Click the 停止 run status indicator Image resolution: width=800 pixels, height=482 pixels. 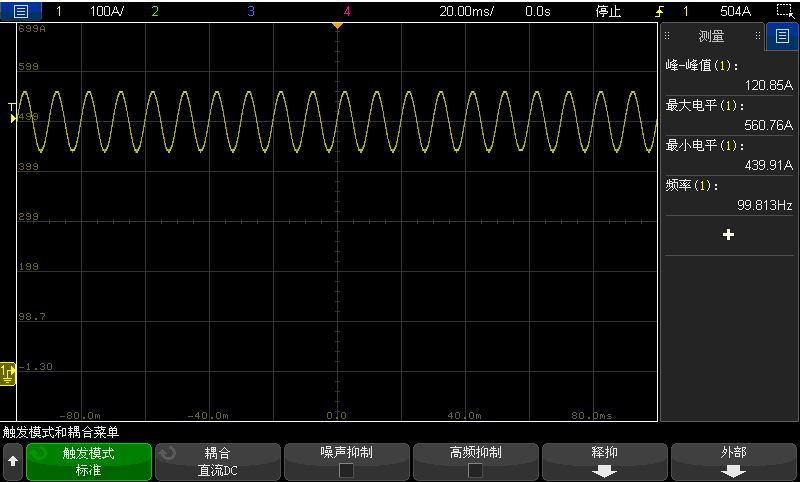click(608, 12)
